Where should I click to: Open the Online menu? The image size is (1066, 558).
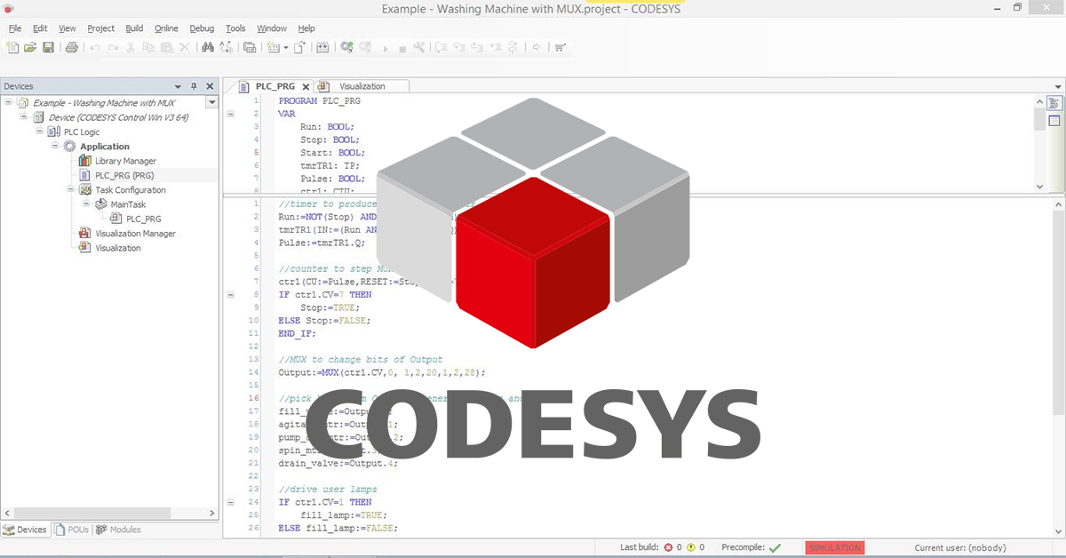coord(166,28)
